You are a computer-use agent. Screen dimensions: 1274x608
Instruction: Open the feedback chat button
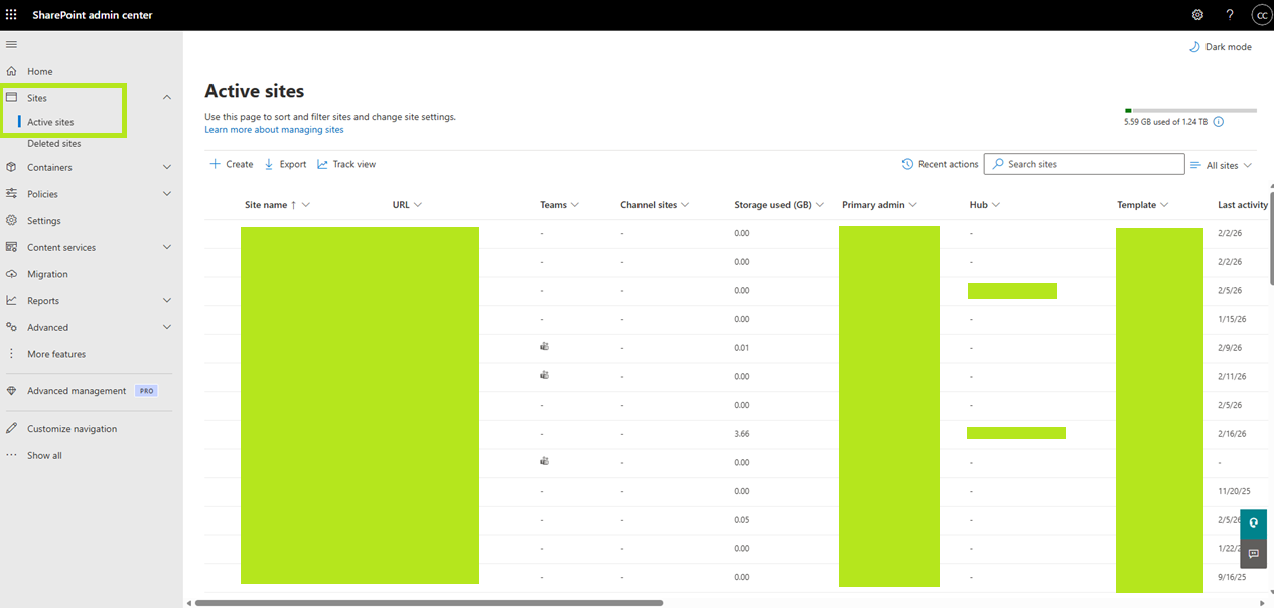1253,554
